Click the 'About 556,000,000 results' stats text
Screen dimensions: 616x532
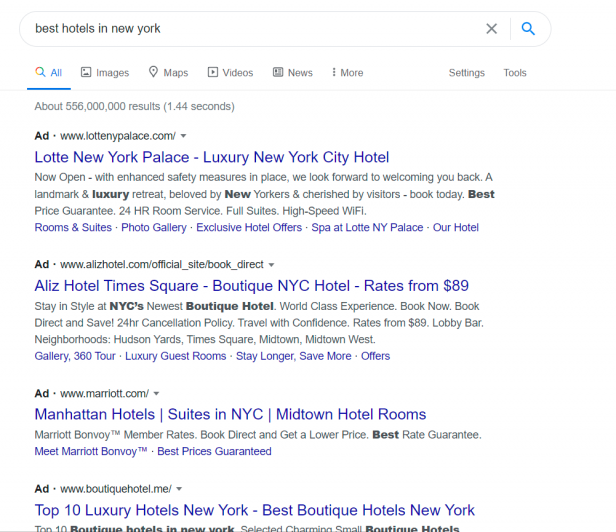tap(134, 106)
